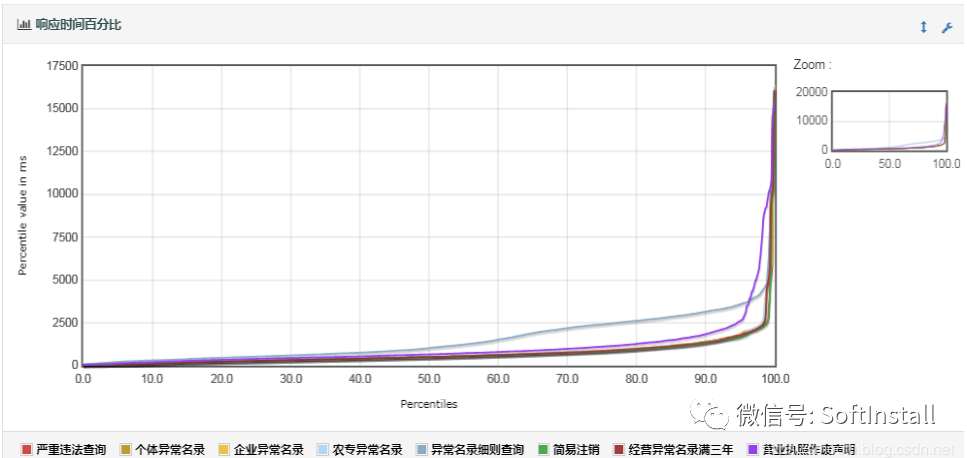The width and height of the screenshot is (967, 458).
Task: Toggle the 异常名录细则查询 series legend label
Action: point(477,449)
